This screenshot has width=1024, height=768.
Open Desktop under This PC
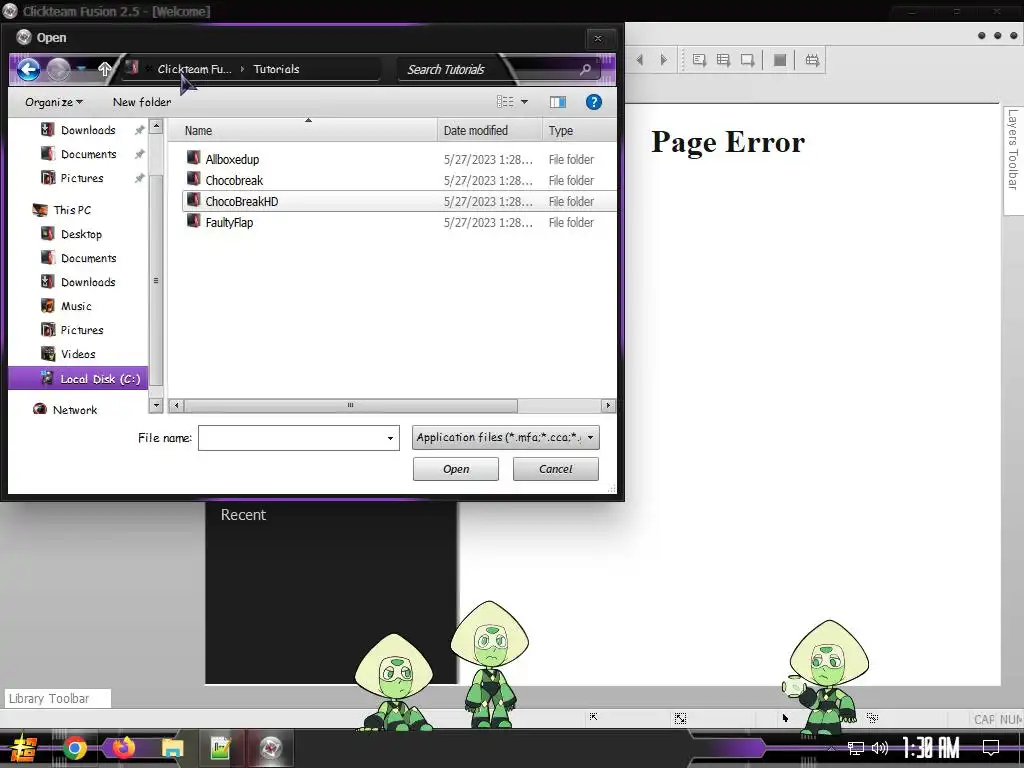coord(81,234)
